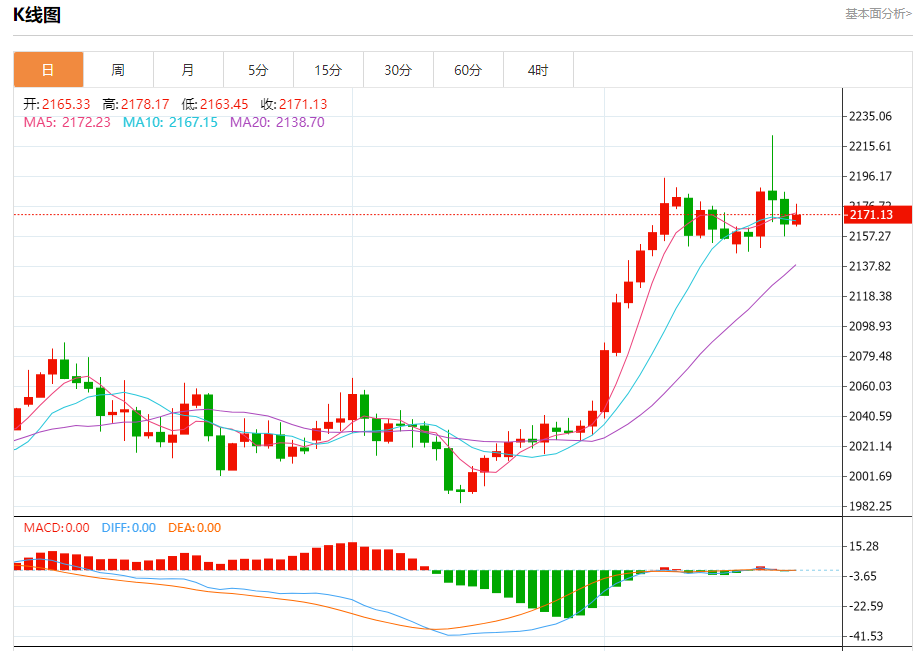Screen dimensions: 922x651
Task: Switch to the 月 monthly tab
Action: (188, 70)
